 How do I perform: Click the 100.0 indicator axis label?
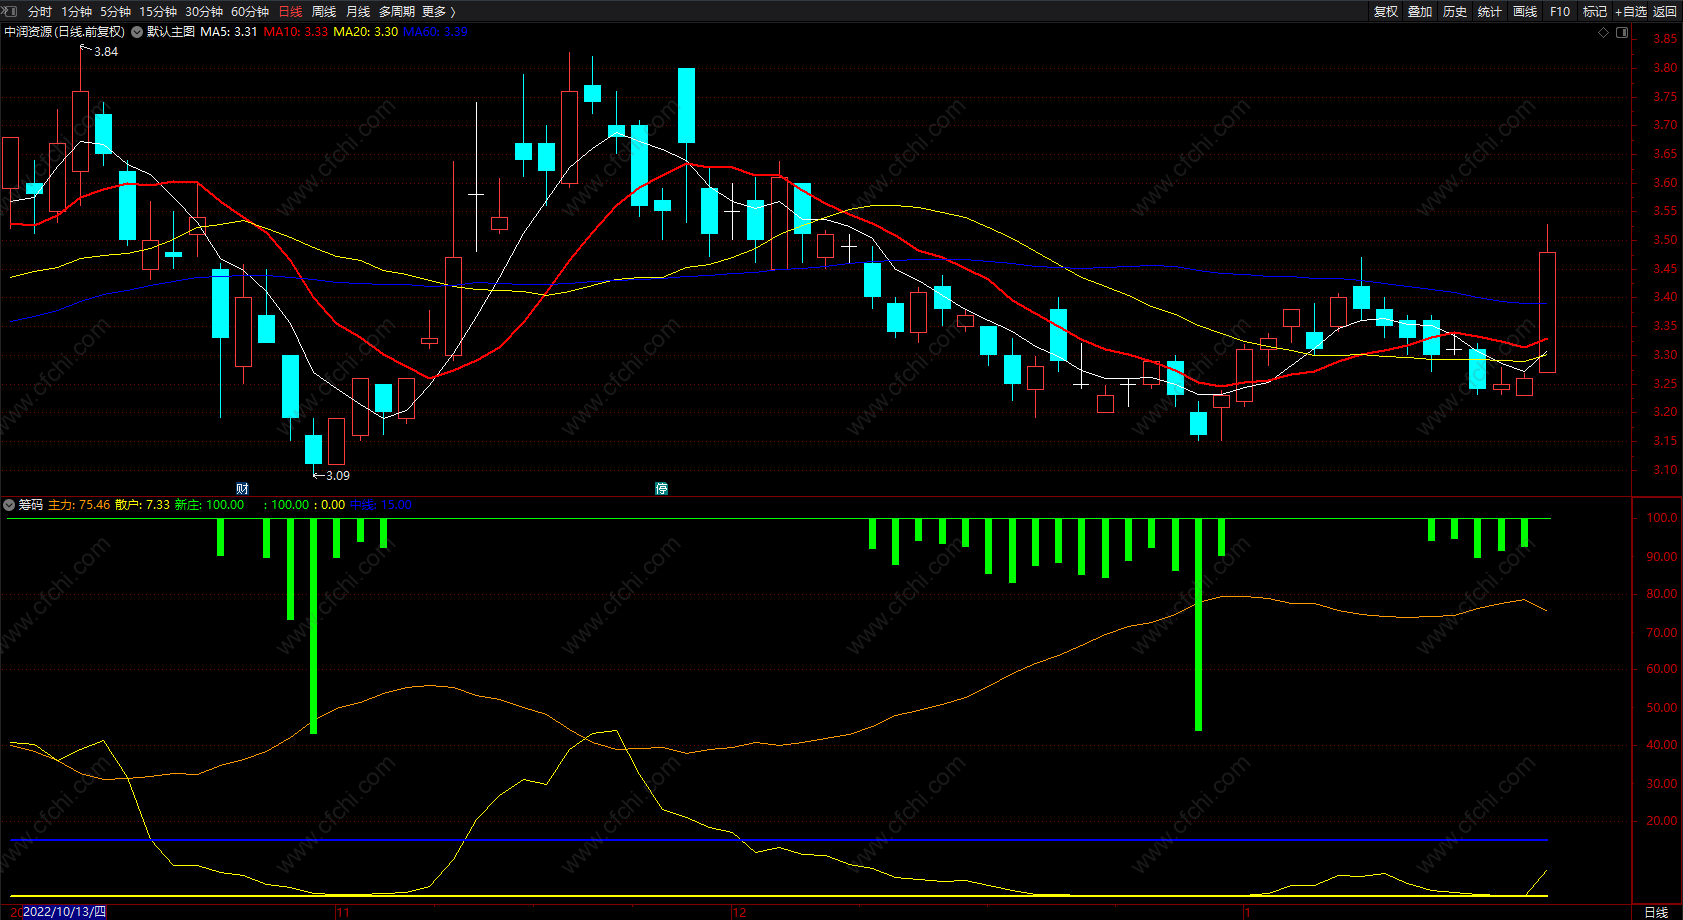pyautogui.click(x=1662, y=518)
